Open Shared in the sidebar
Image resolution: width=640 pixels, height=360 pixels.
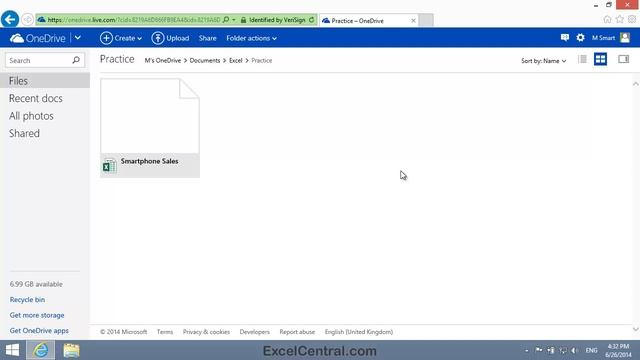pyautogui.click(x=24, y=133)
